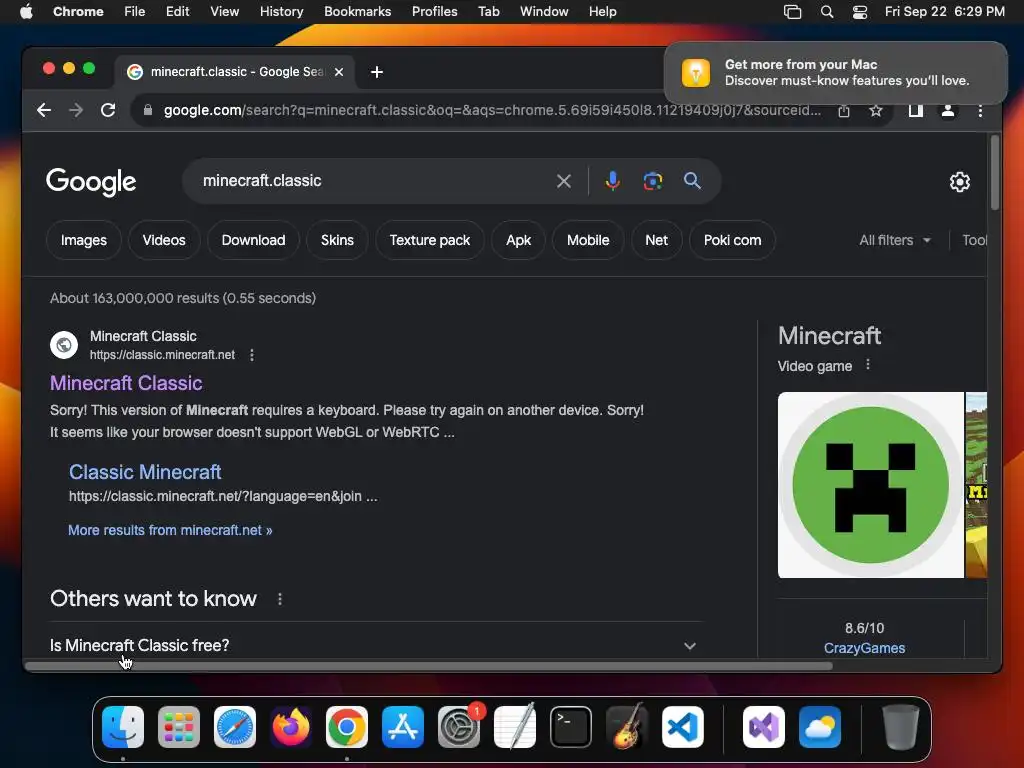
Task: Select the Mobile filter chip
Action: 588,240
